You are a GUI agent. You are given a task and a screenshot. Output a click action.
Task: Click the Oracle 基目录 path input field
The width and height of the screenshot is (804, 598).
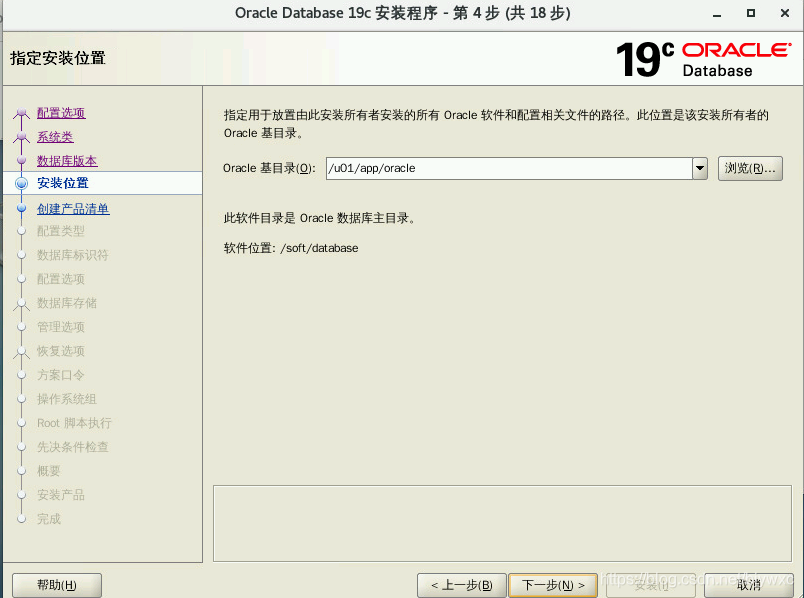[509, 168]
